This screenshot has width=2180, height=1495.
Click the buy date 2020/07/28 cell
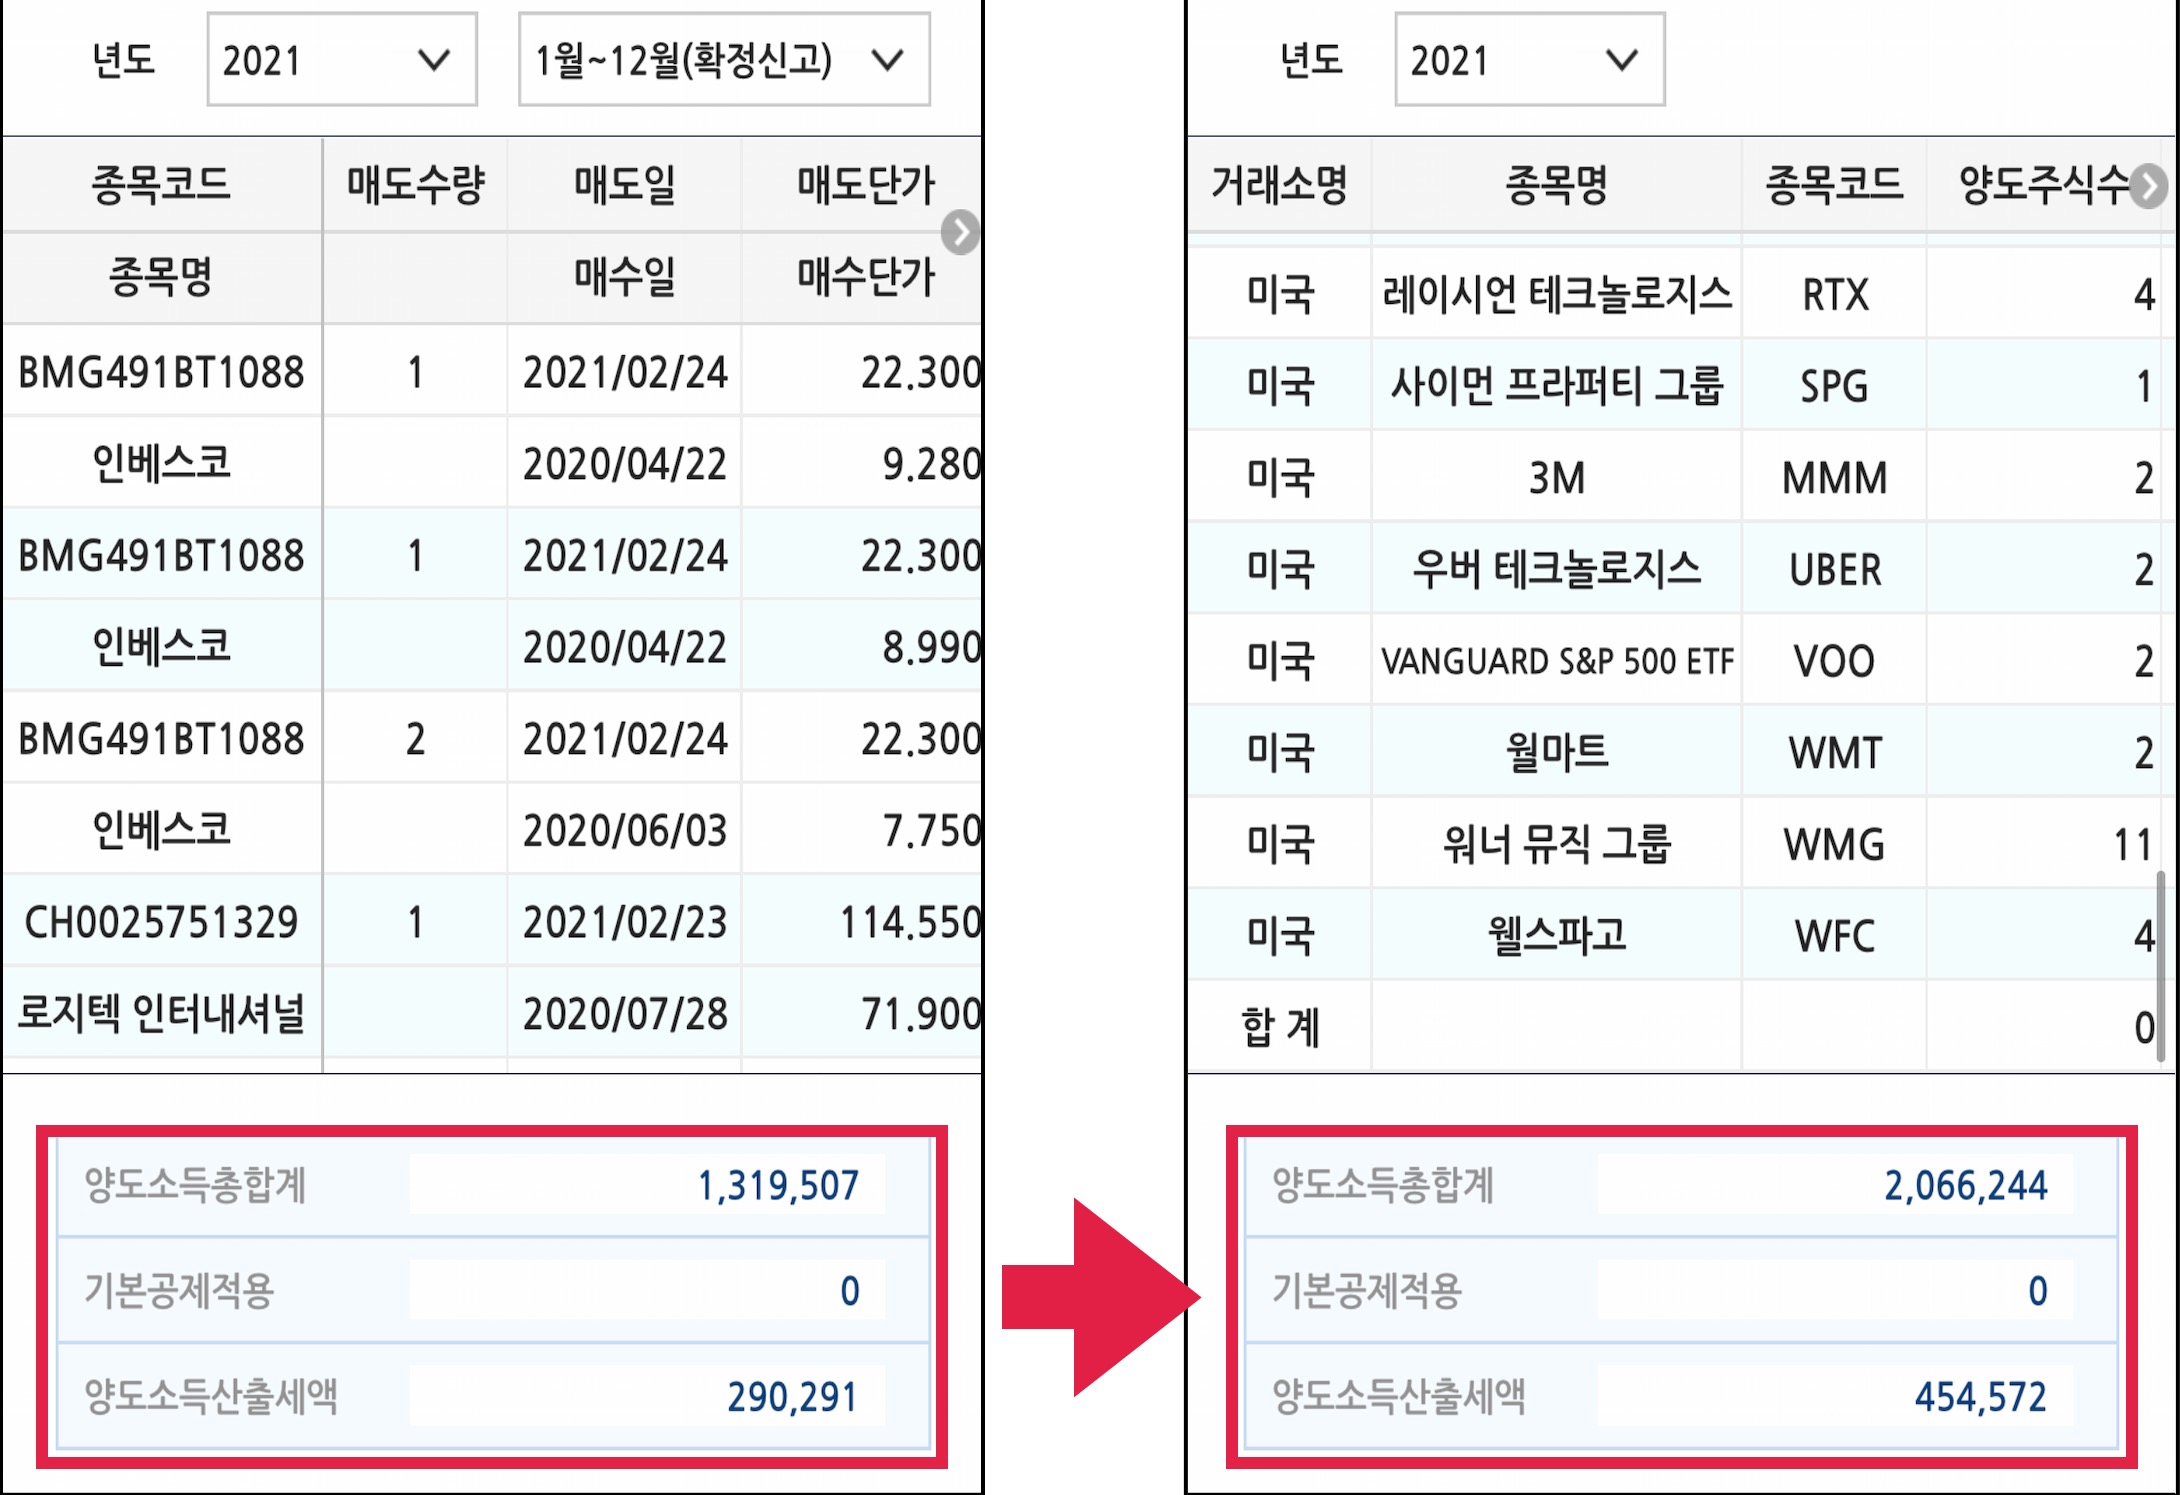[x=625, y=1013]
